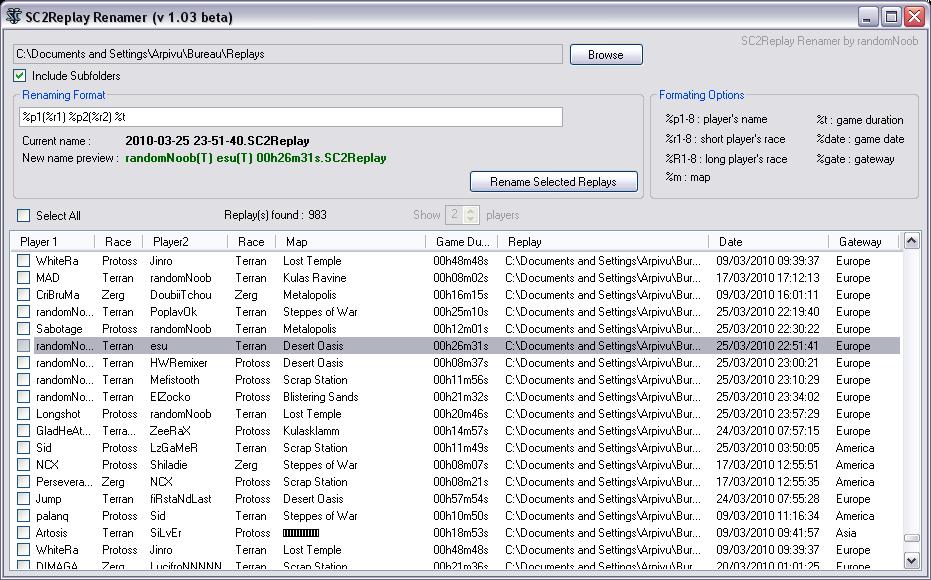Select the HWRemixer player cell
This screenshot has width=931, height=580.
pos(179,363)
